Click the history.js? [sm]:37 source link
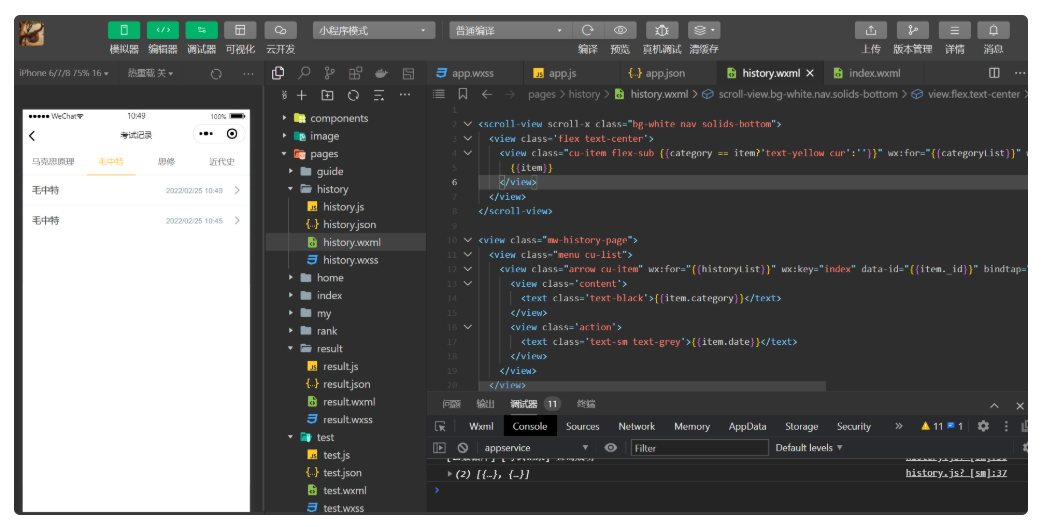The image size is (1043, 527). [x=956, y=473]
